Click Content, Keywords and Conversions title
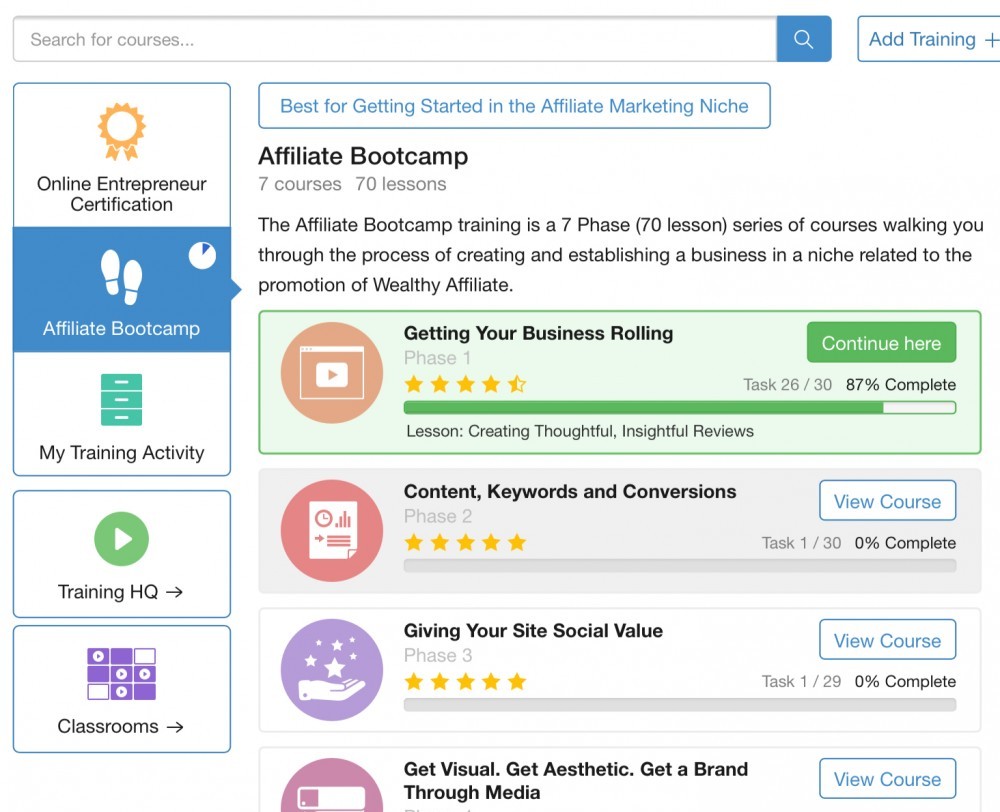 coord(570,492)
